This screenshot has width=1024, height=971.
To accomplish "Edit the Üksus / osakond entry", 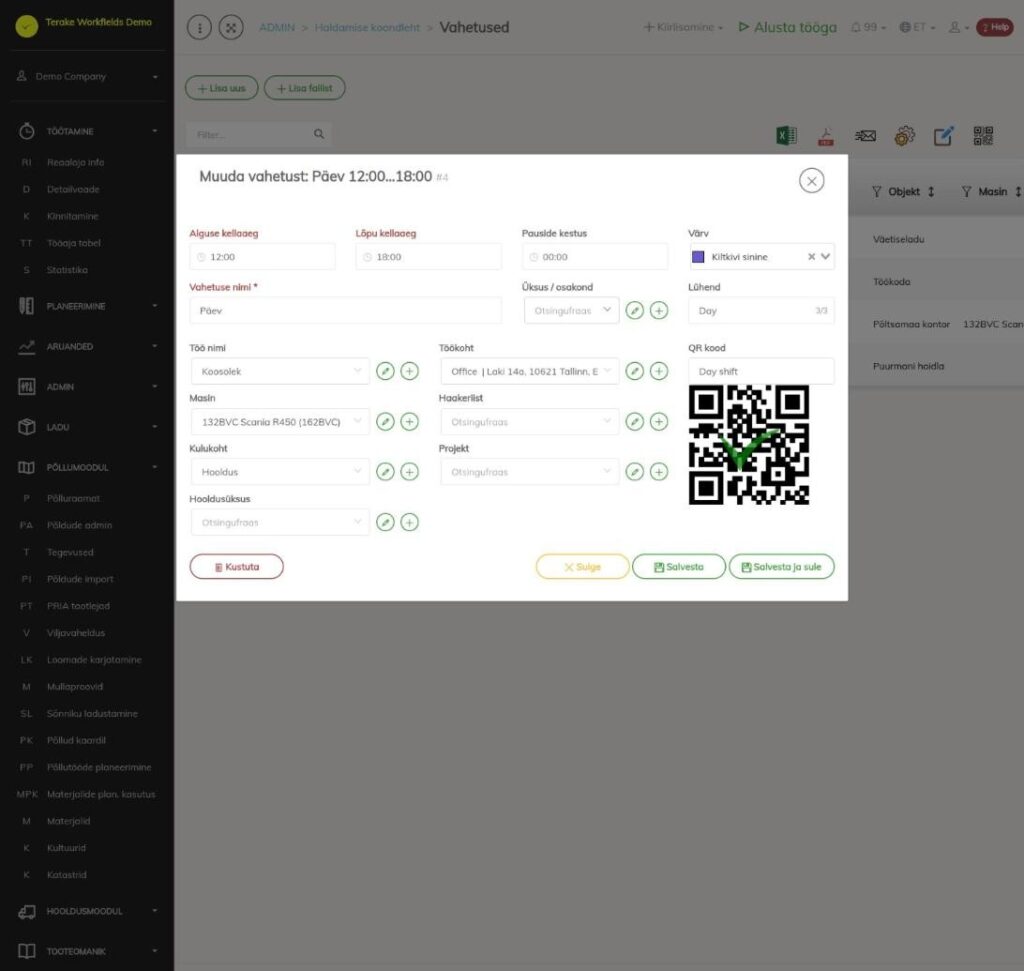I will [635, 310].
